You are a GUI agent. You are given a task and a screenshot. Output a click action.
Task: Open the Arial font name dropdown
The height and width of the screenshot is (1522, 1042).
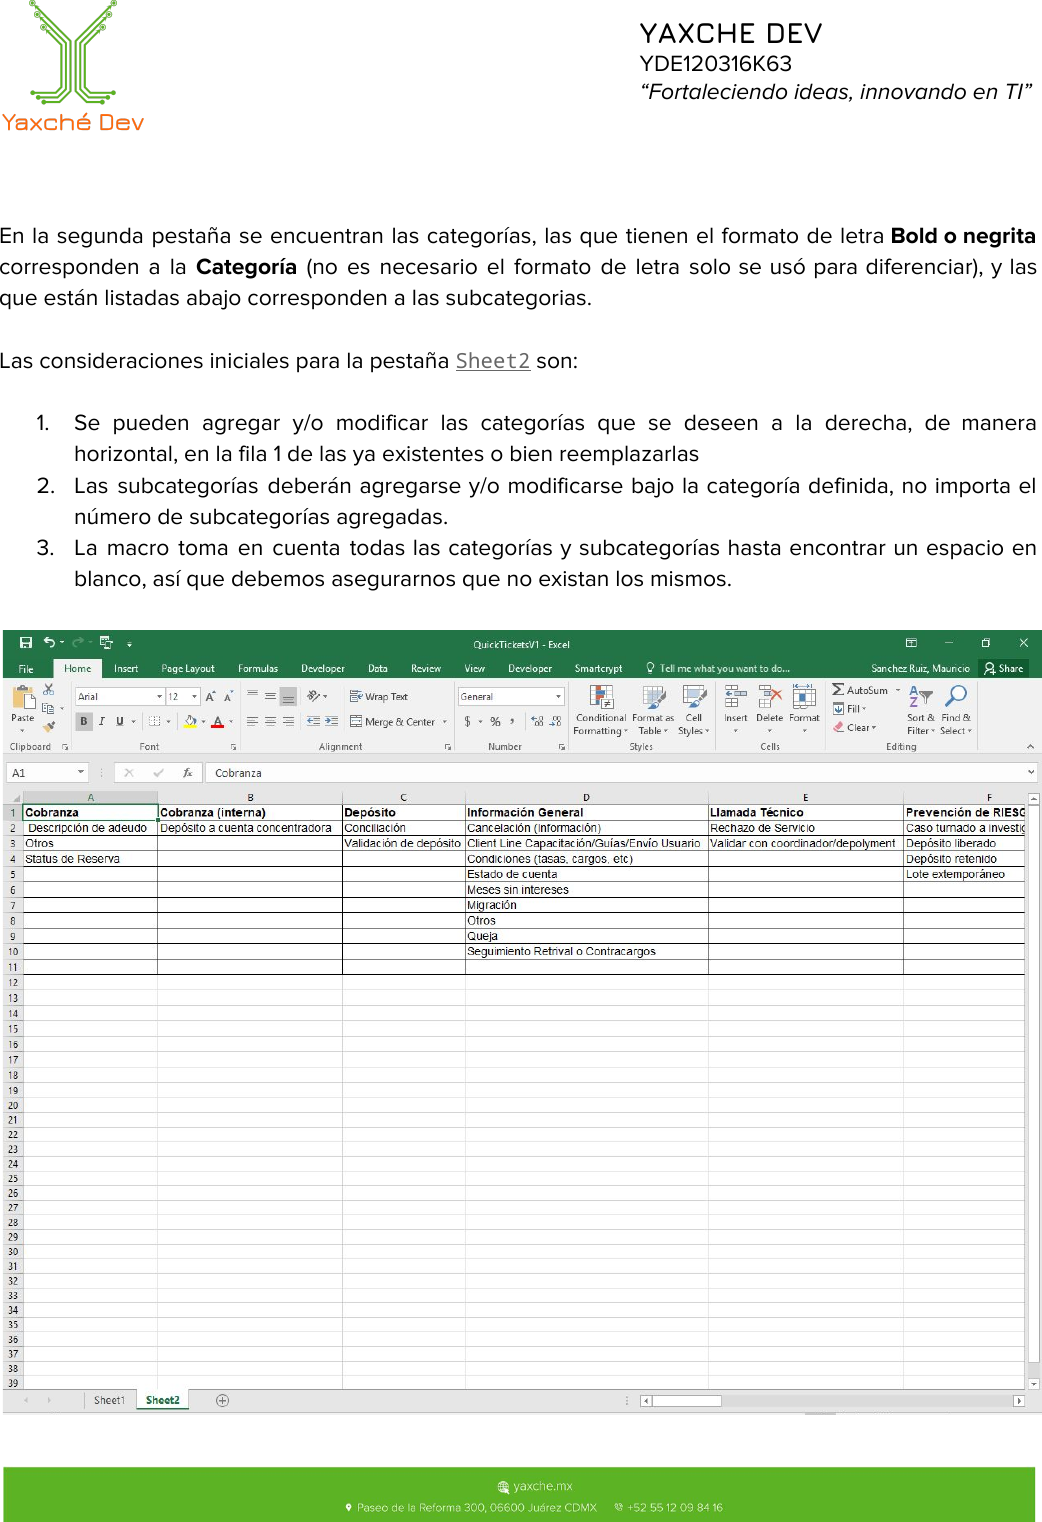(159, 696)
